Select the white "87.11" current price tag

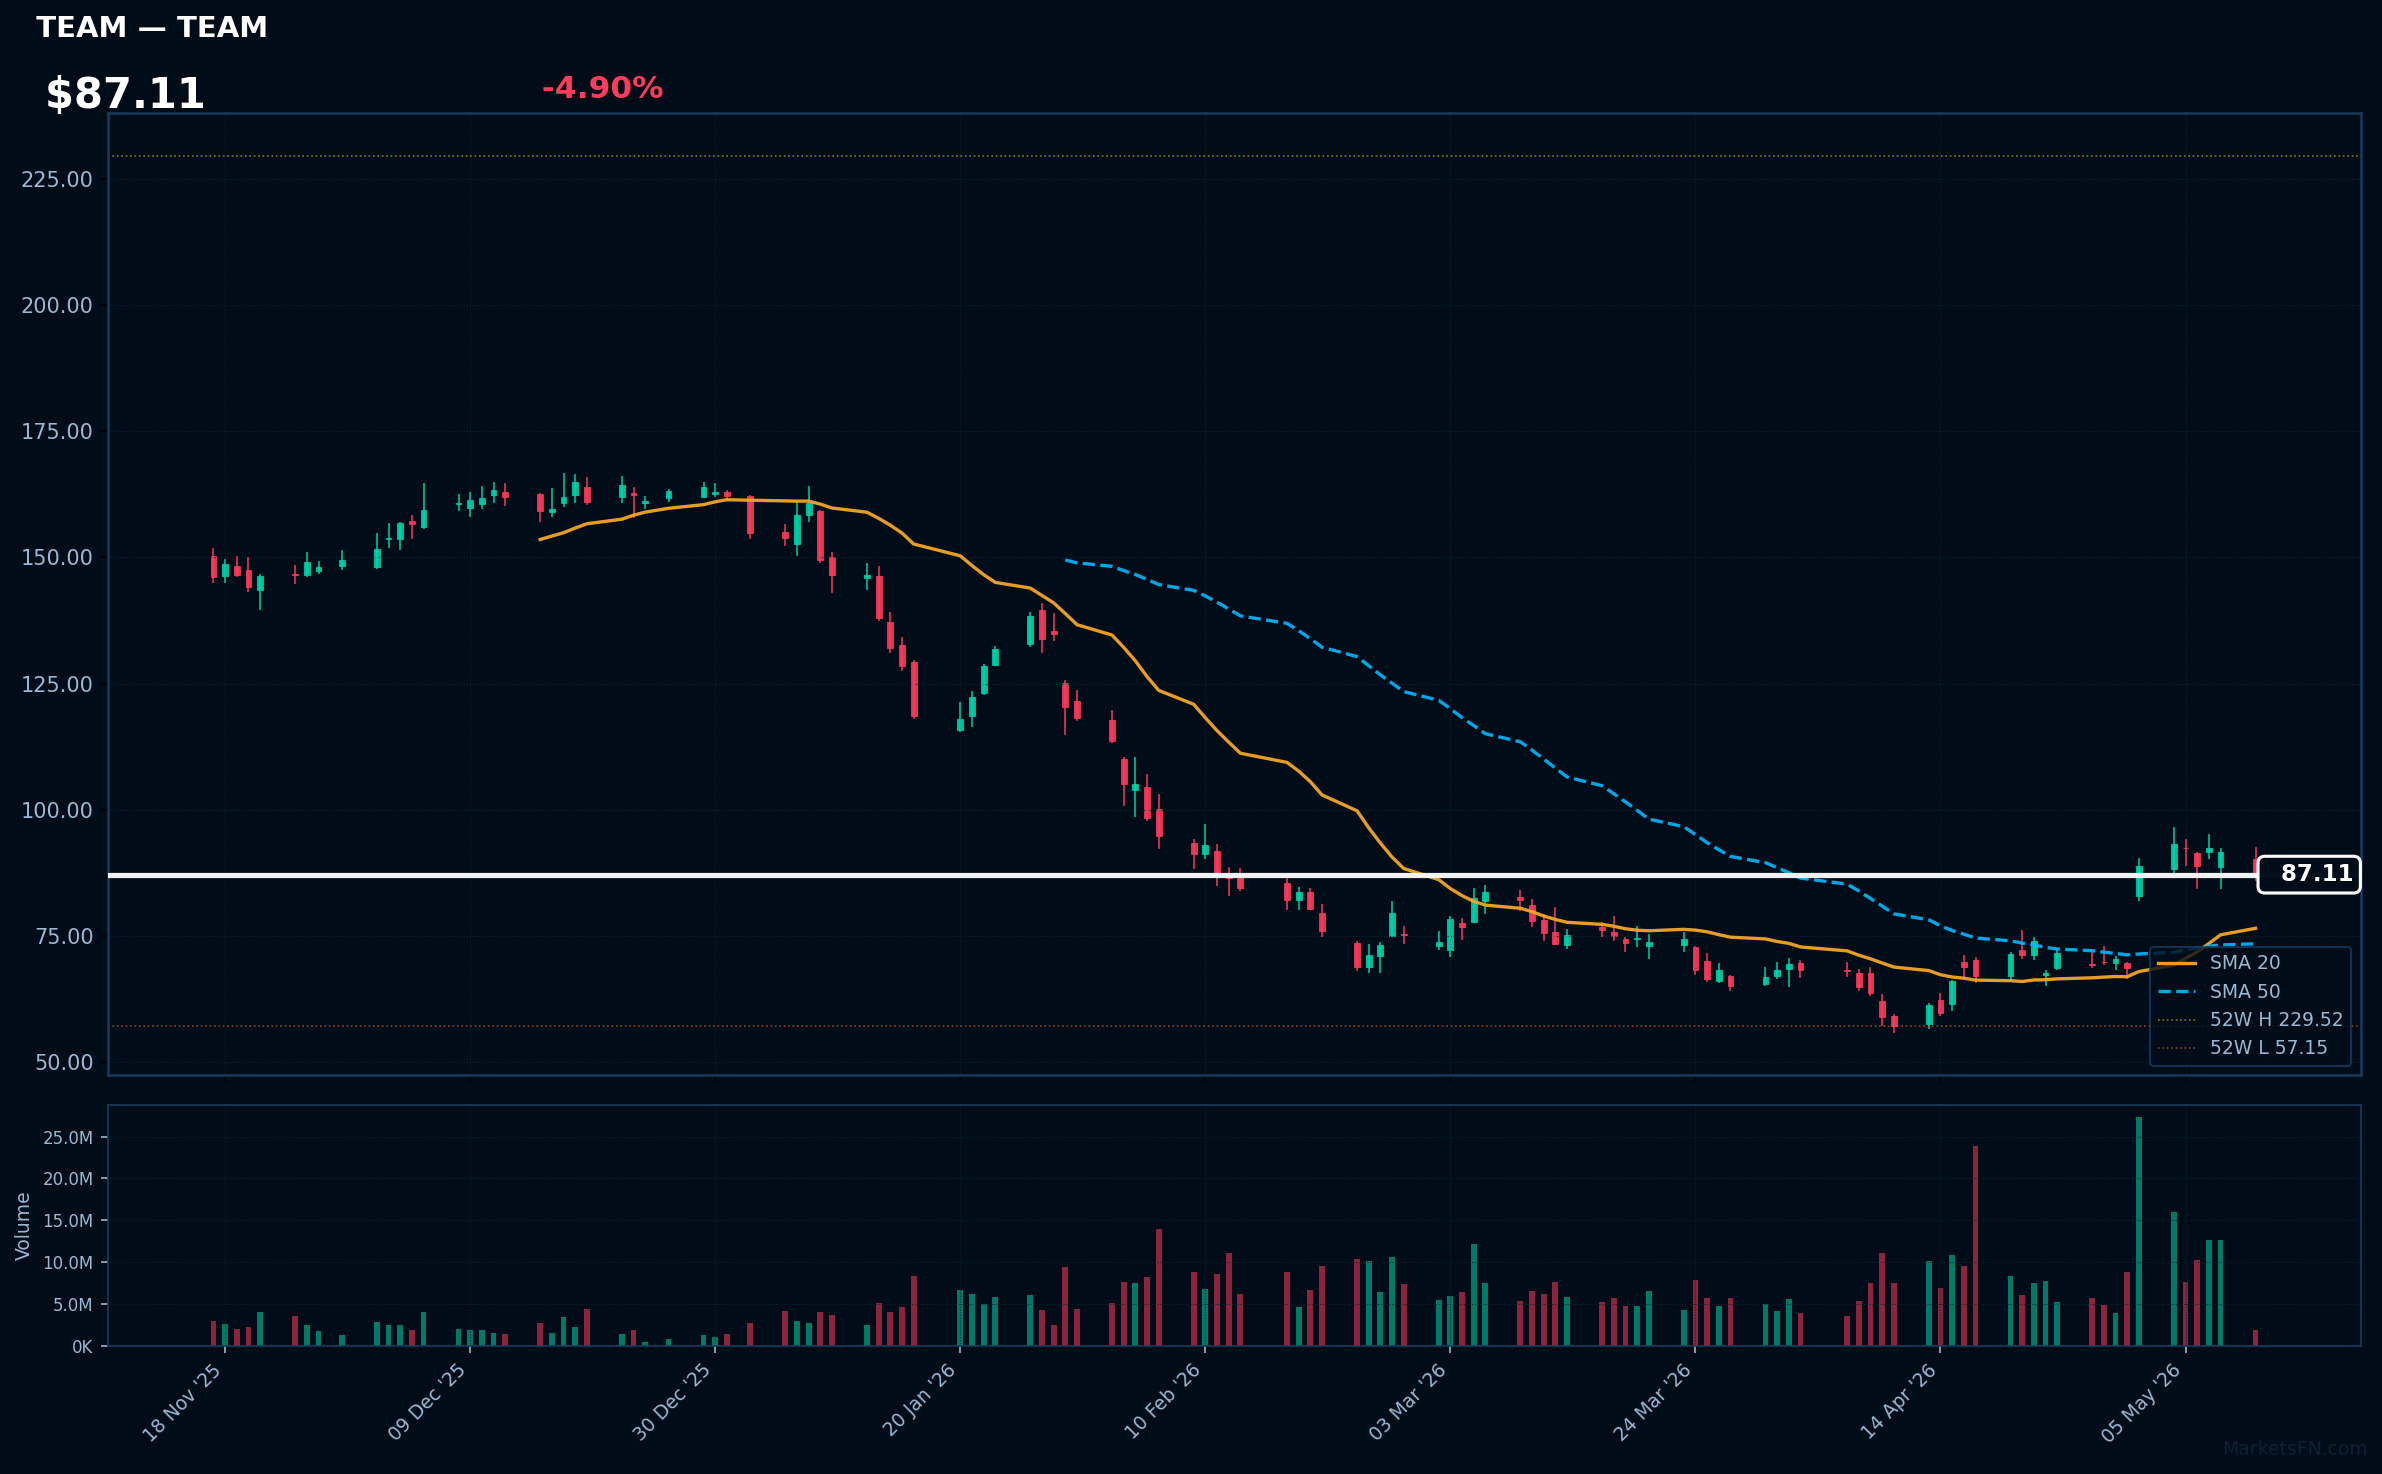(x=2309, y=874)
